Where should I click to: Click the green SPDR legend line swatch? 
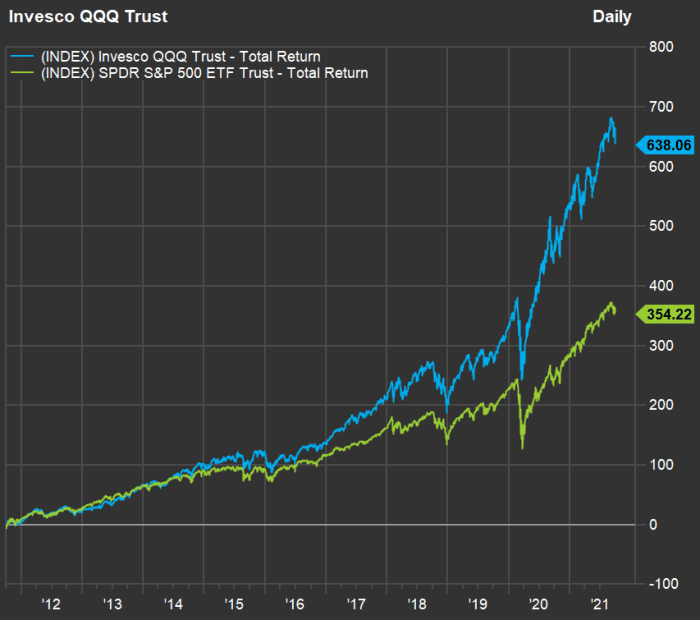pyautogui.click(x=22, y=73)
